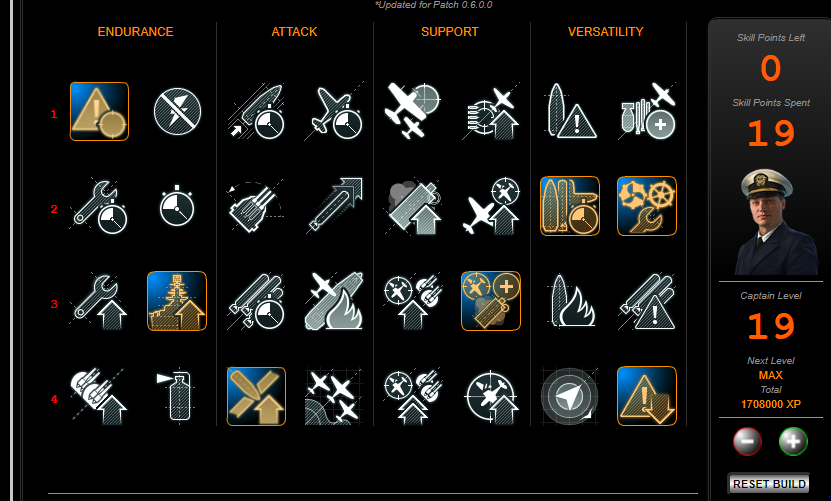
Task: Choose the Air Supremacy multiple planes skill
Action: (333, 396)
